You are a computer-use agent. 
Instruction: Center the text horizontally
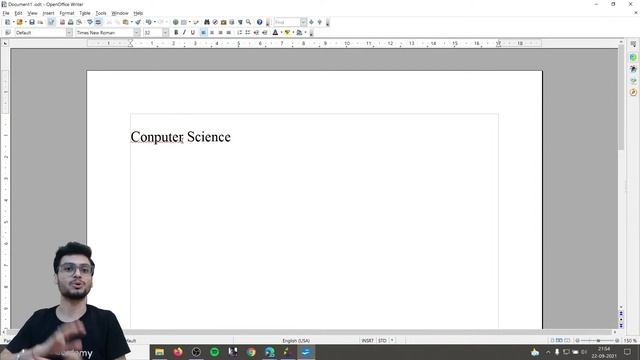212,33
